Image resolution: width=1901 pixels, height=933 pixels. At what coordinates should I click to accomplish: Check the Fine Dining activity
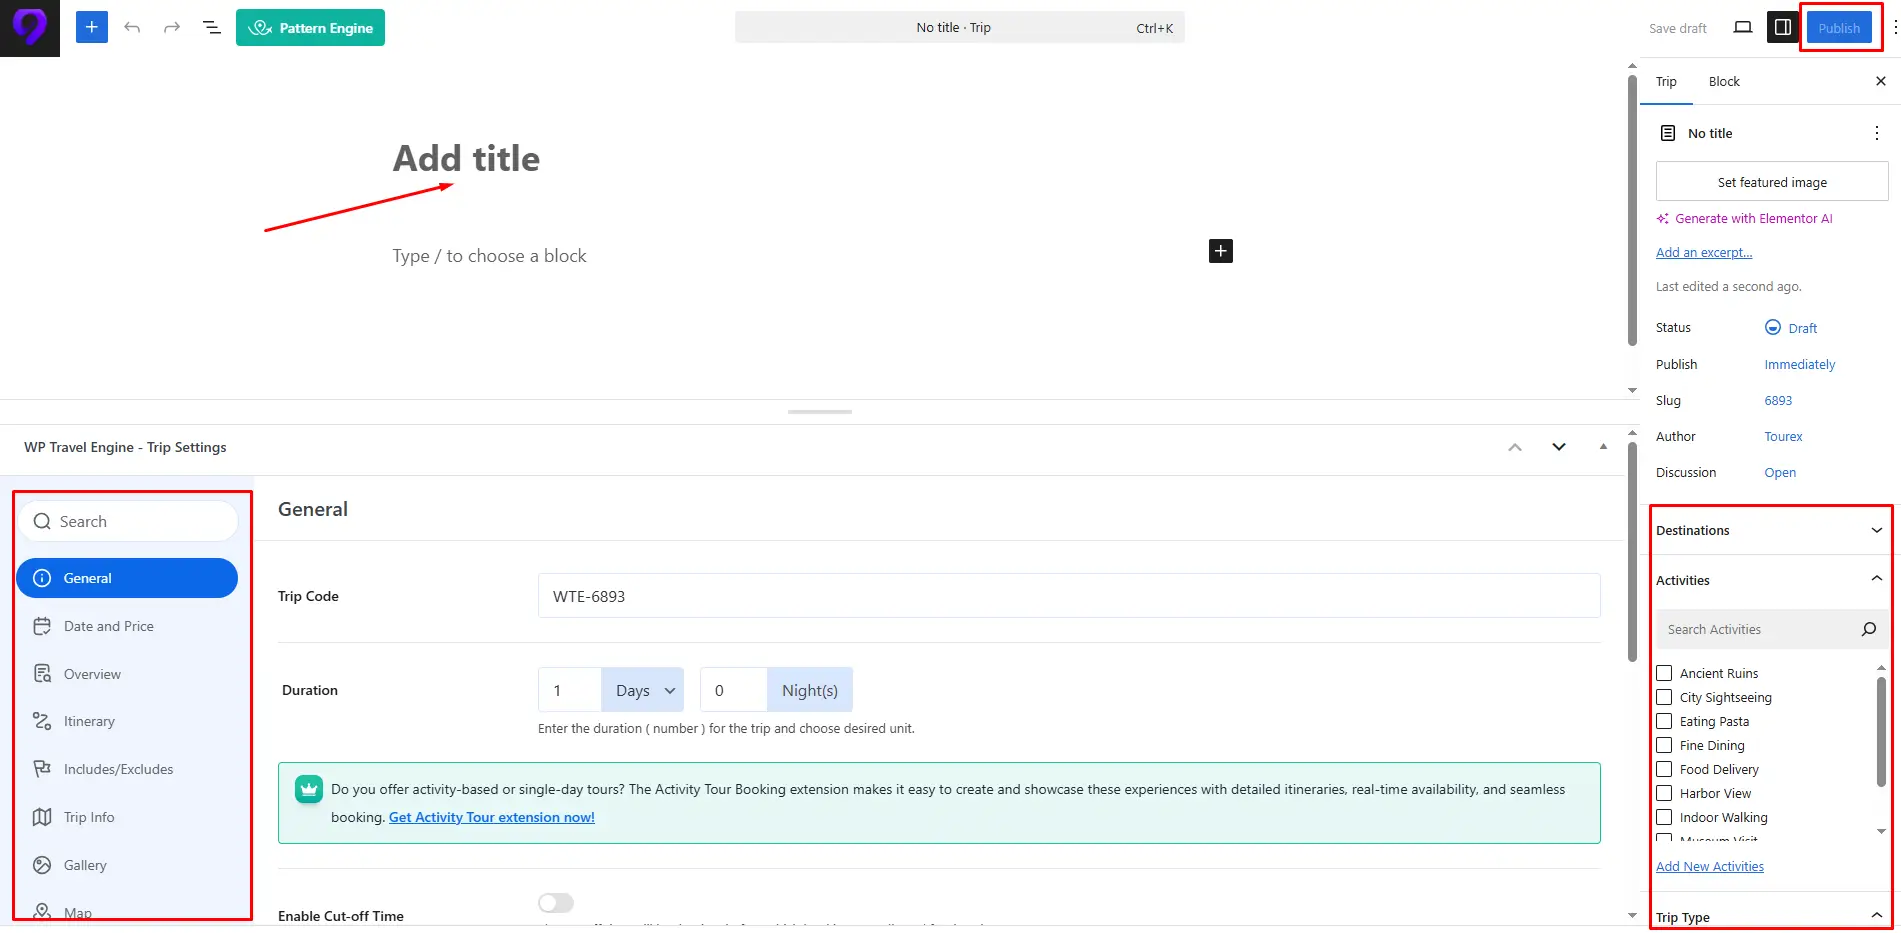click(1664, 745)
